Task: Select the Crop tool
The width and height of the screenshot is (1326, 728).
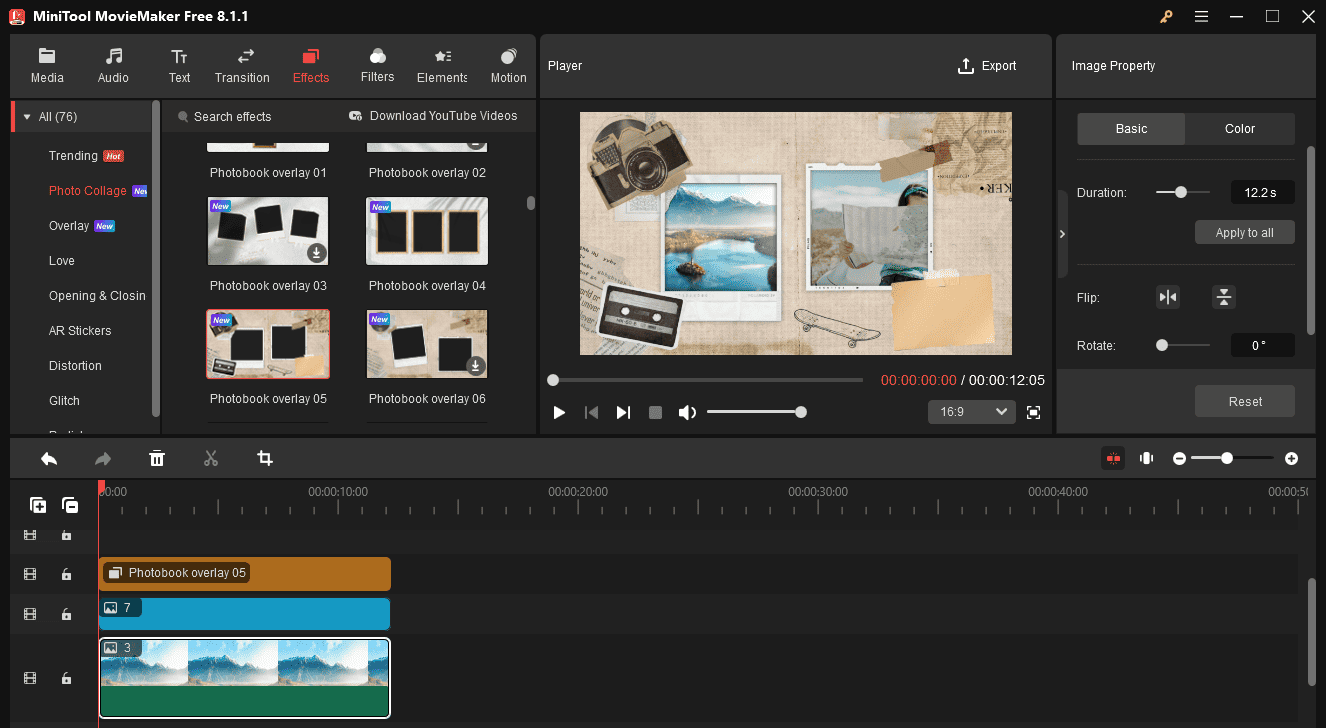Action: coord(264,458)
